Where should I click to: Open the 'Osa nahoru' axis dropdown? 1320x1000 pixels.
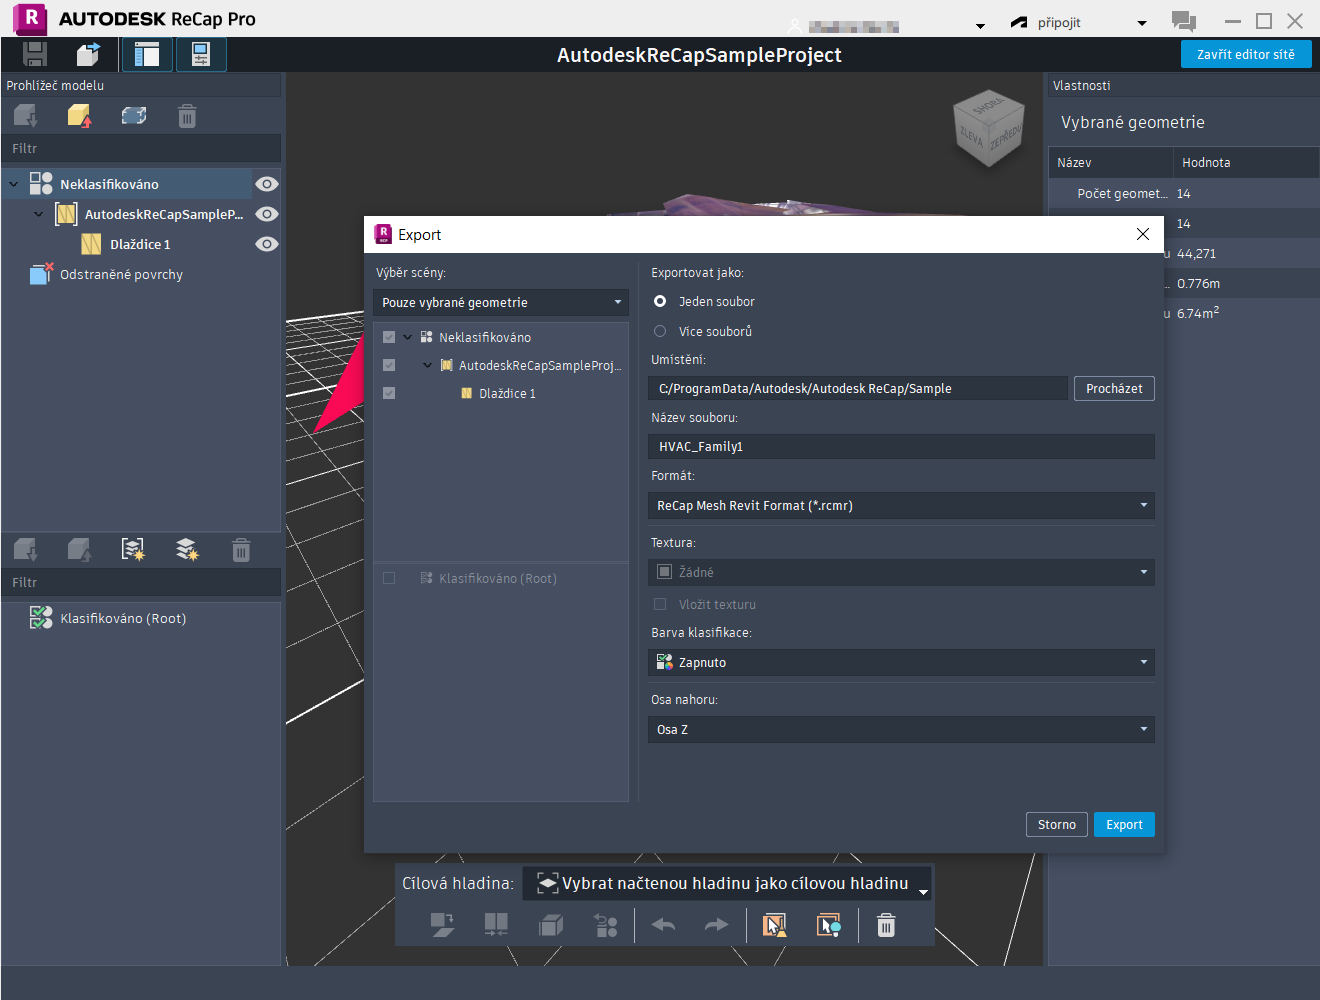(900, 730)
